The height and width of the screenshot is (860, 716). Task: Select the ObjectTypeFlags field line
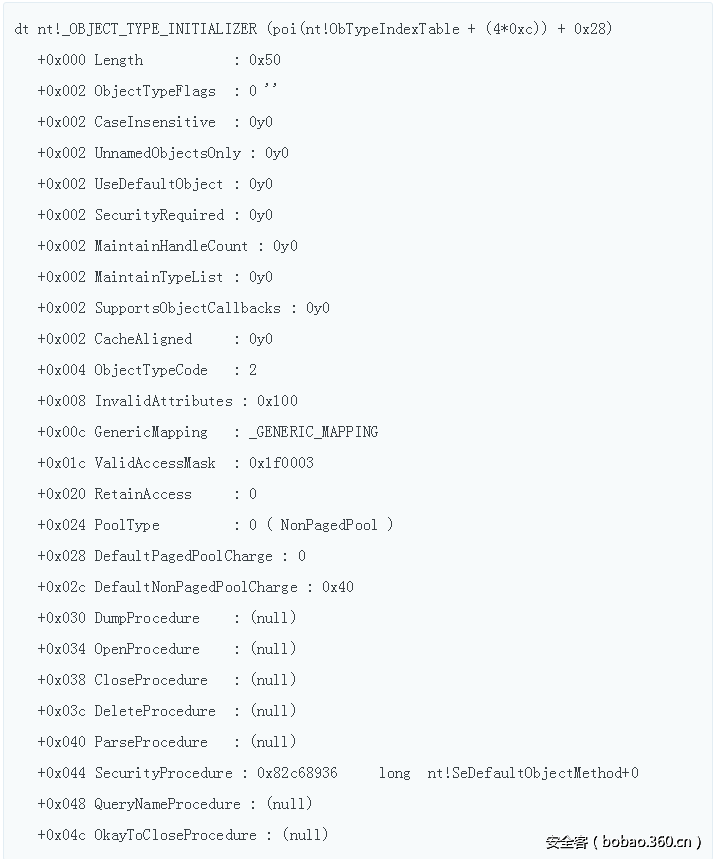click(x=158, y=91)
